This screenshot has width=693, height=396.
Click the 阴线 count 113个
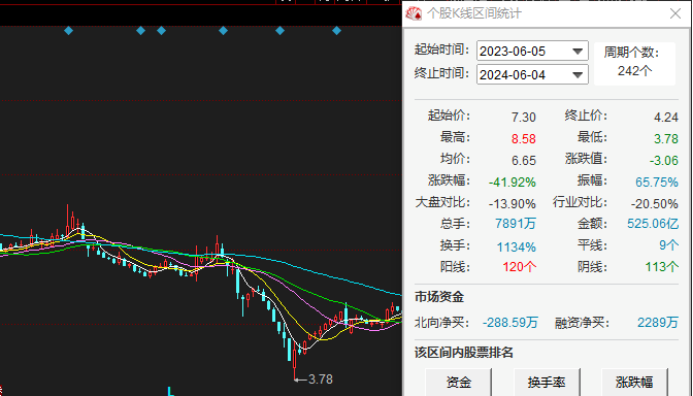click(x=662, y=267)
